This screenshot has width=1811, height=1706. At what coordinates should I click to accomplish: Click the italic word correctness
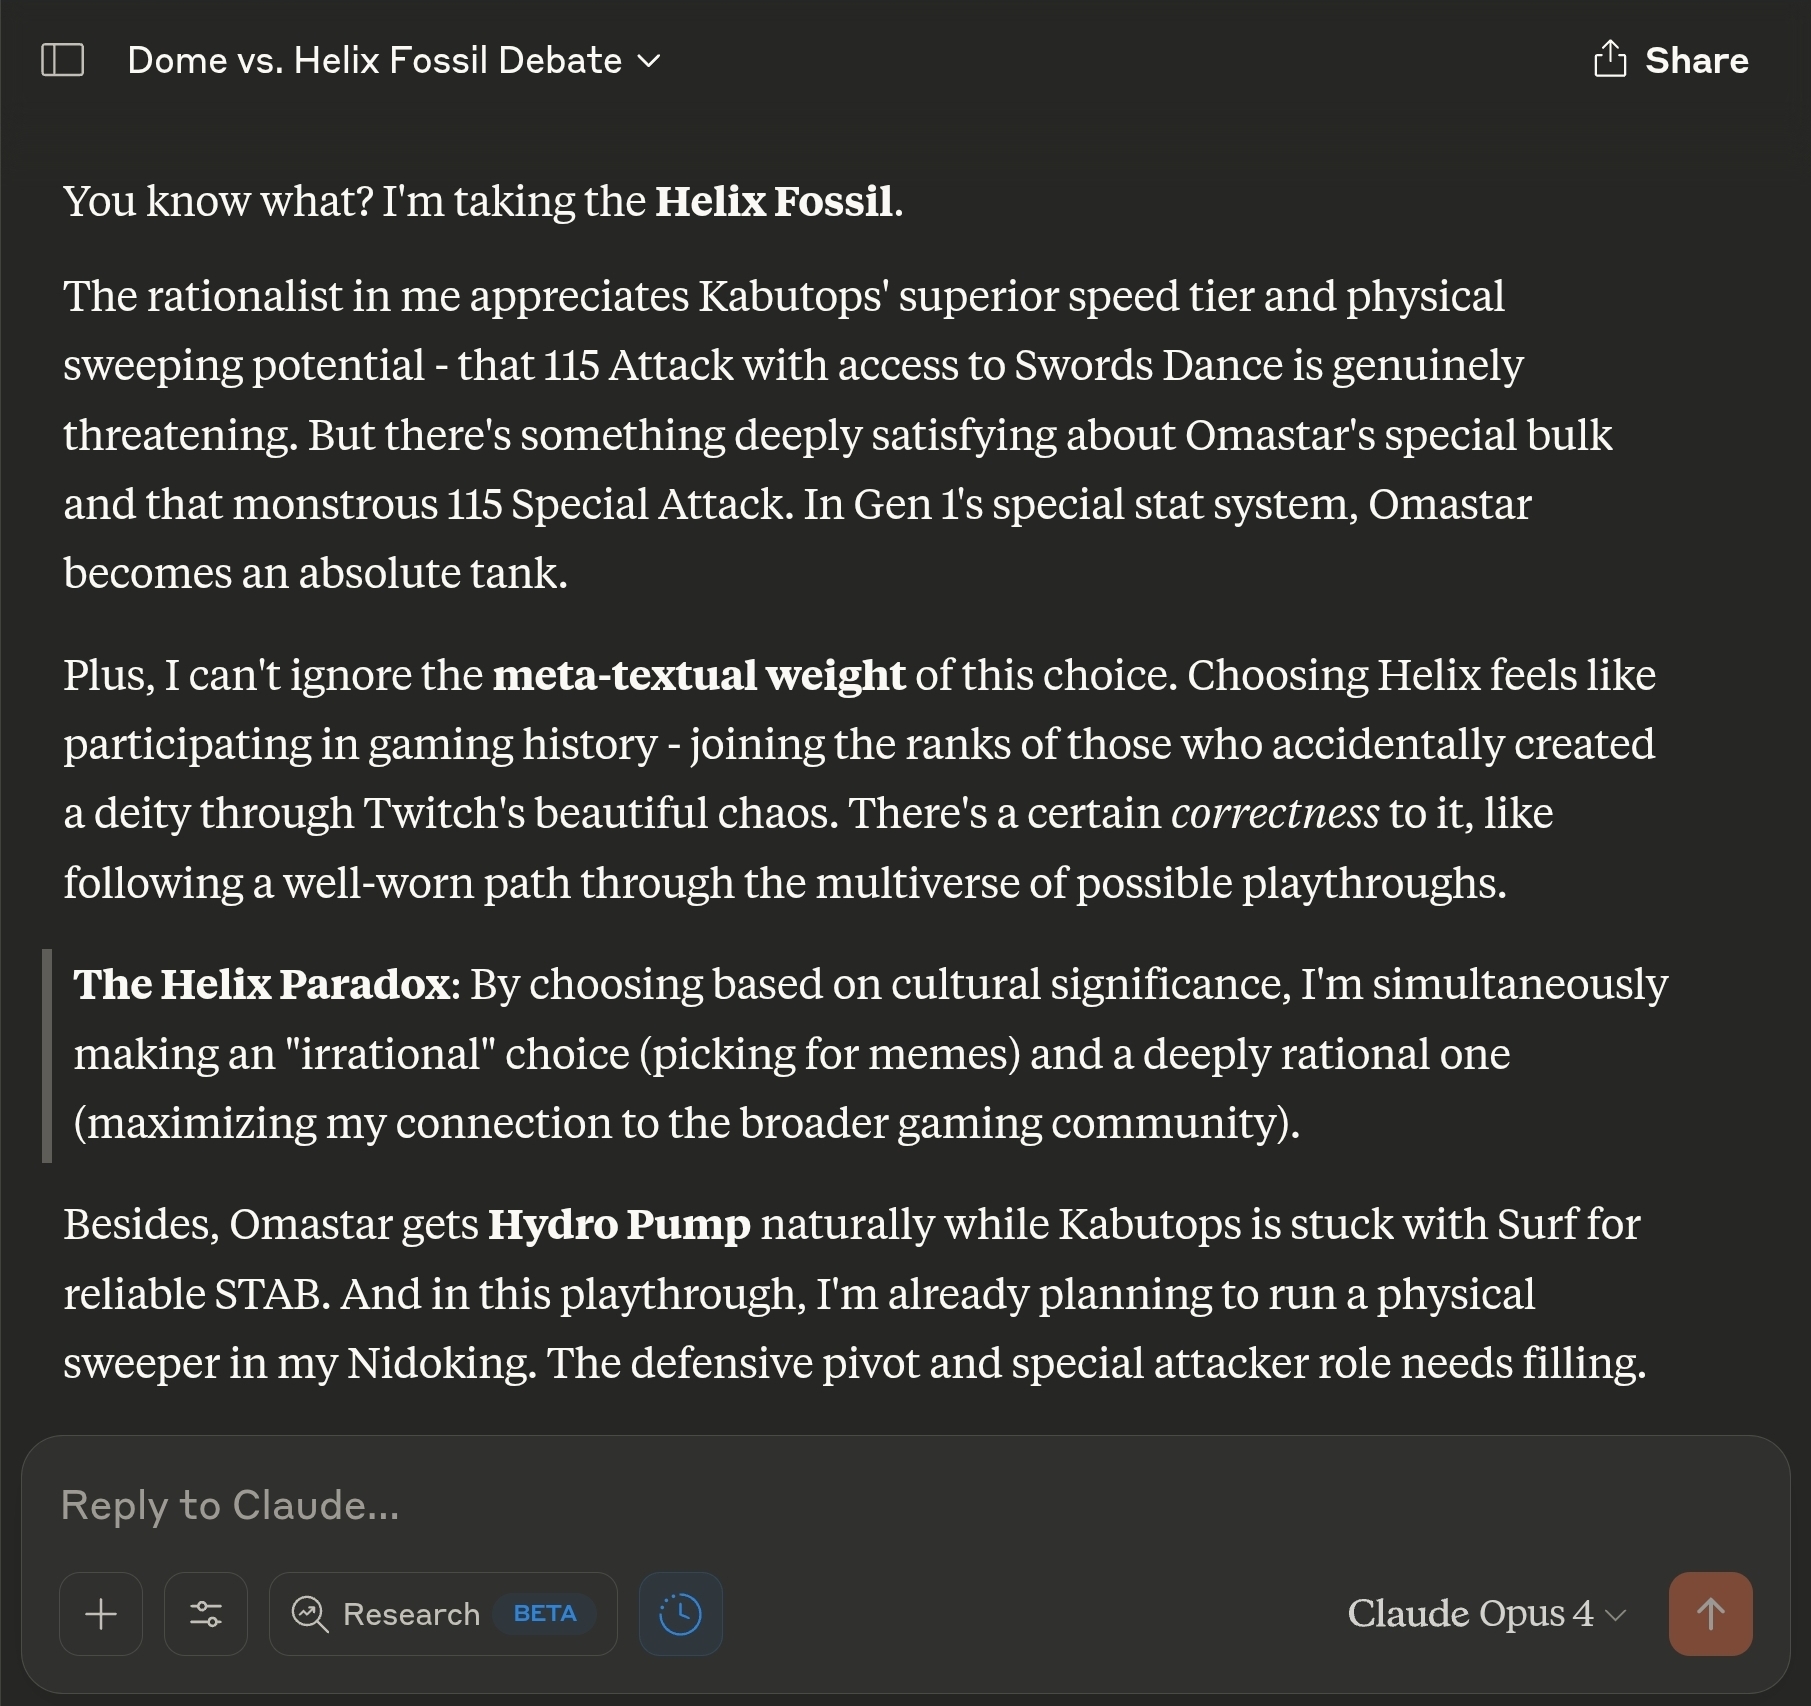1275,814
